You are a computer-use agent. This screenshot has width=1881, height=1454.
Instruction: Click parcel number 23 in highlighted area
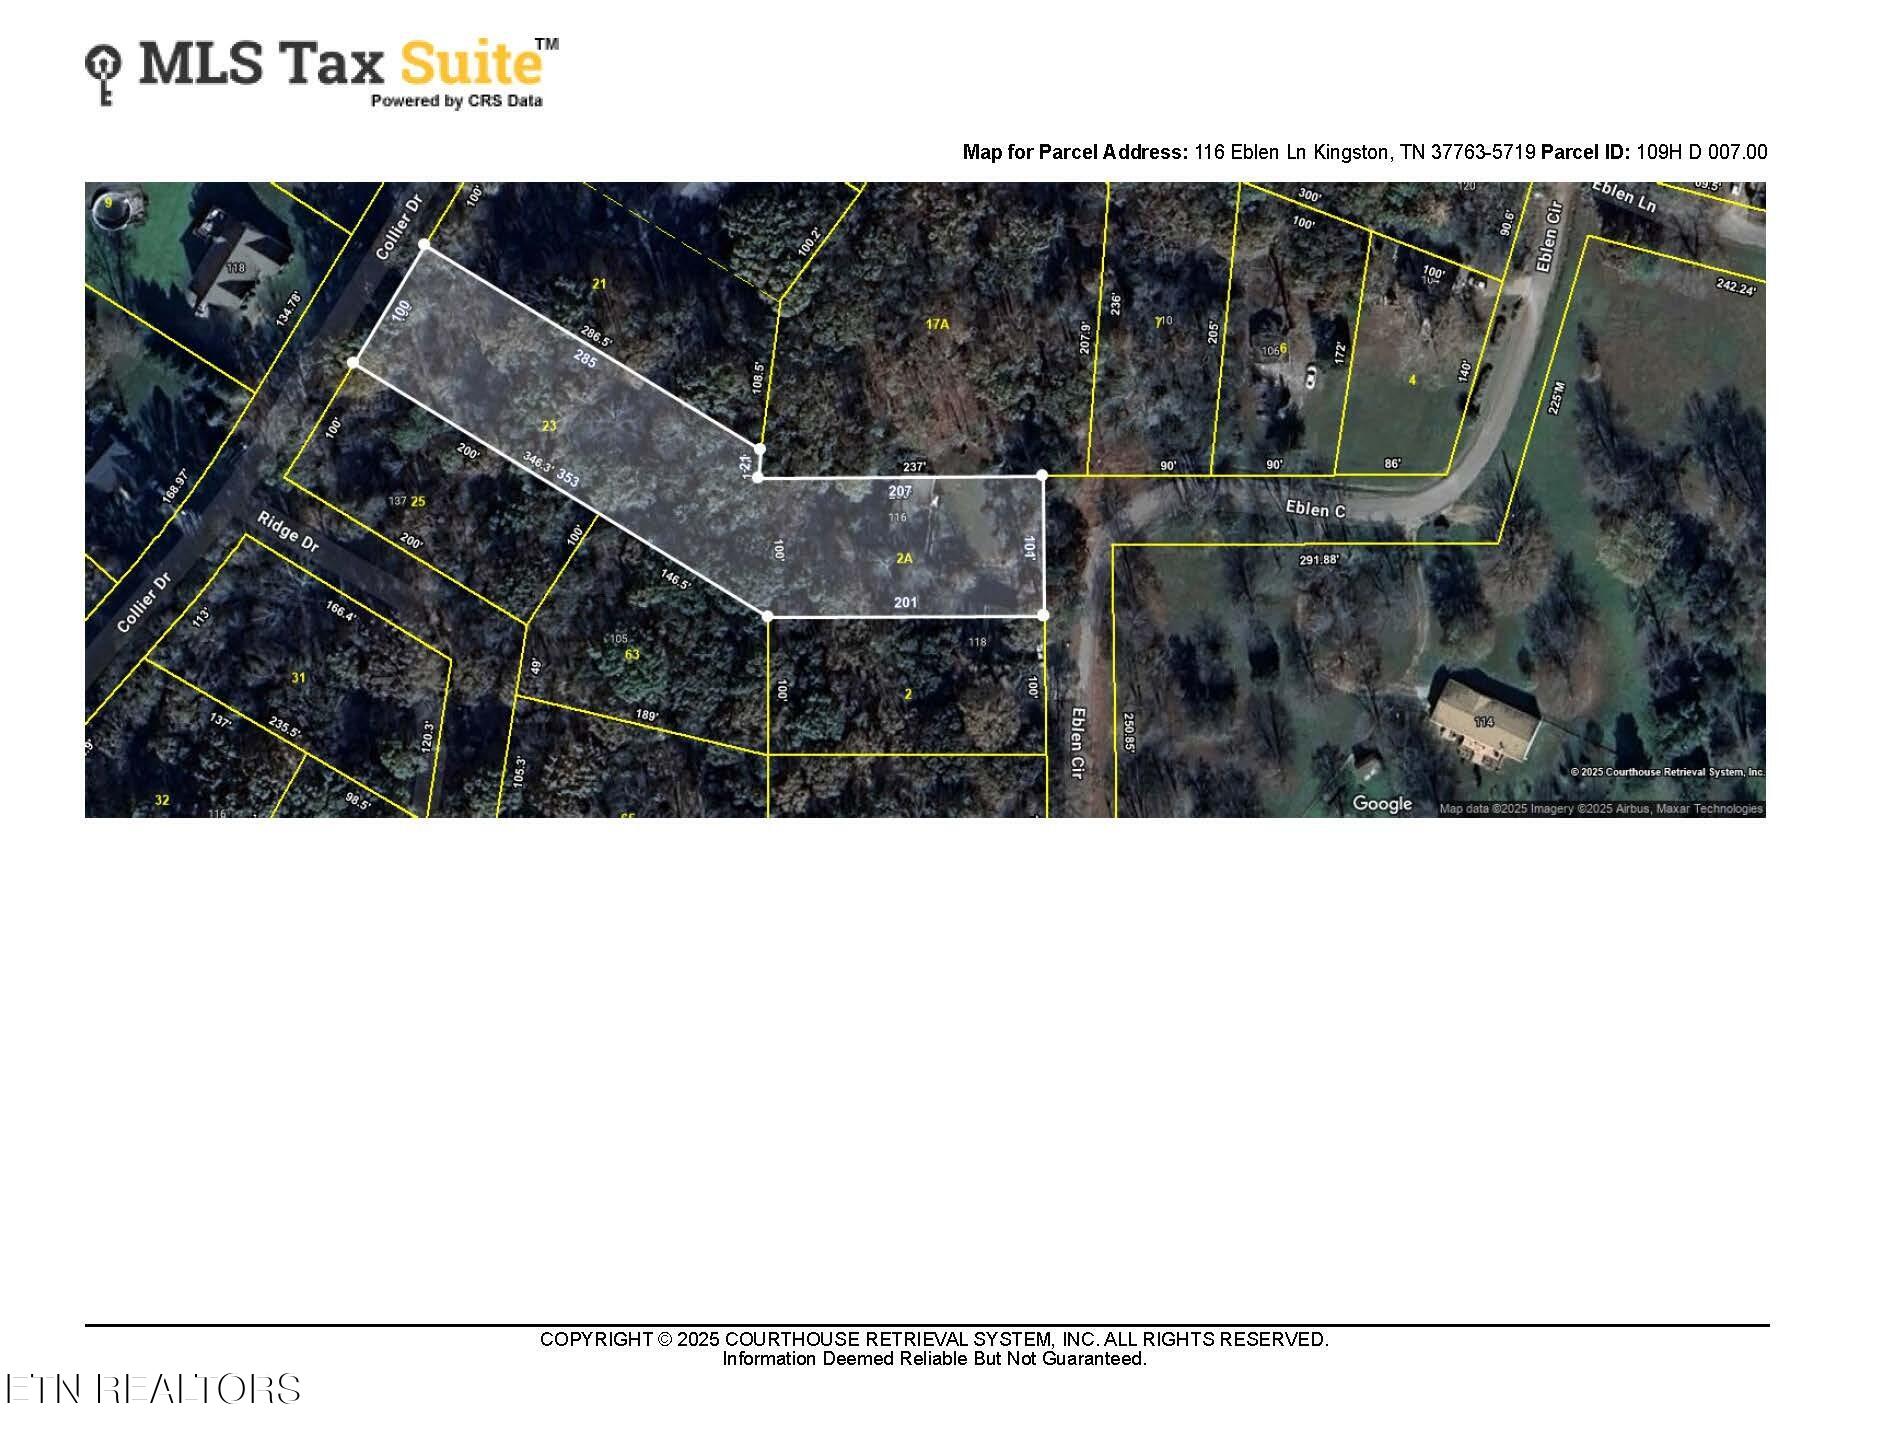548,426
